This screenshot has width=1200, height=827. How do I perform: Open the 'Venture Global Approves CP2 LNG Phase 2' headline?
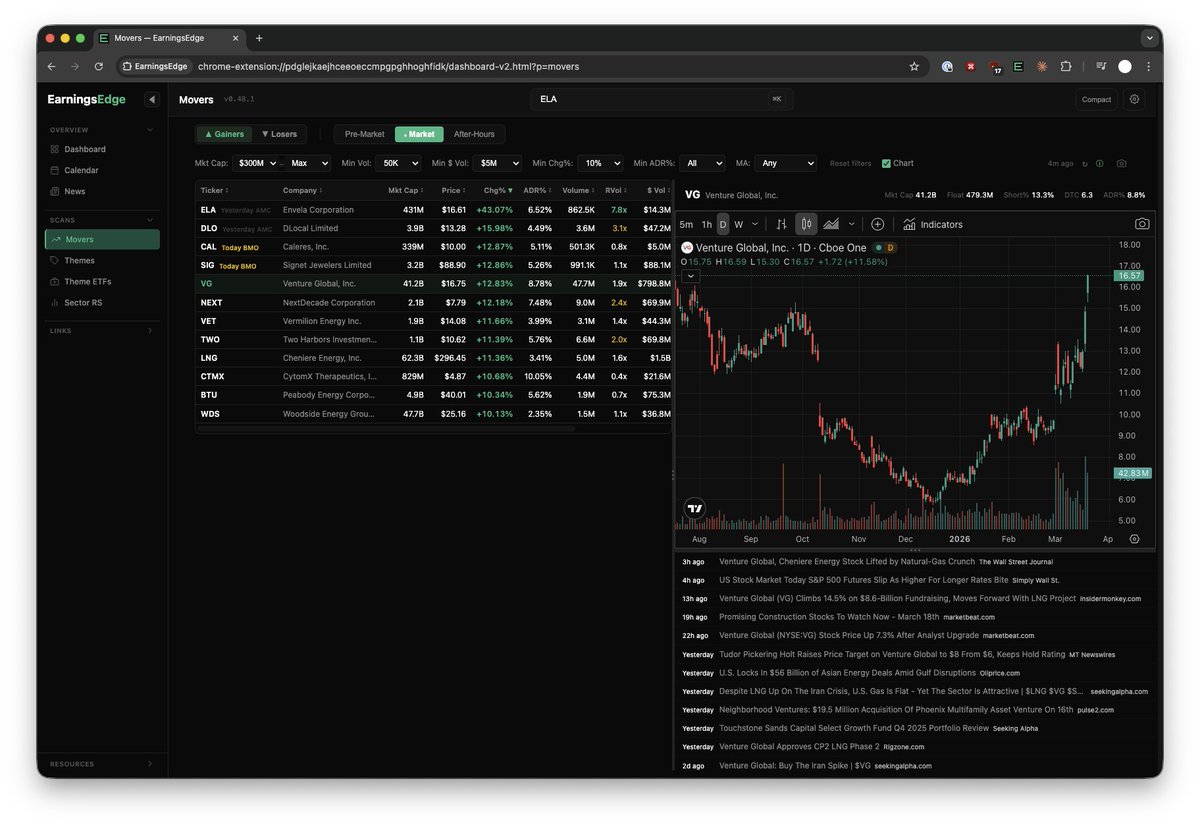(799, 747)
